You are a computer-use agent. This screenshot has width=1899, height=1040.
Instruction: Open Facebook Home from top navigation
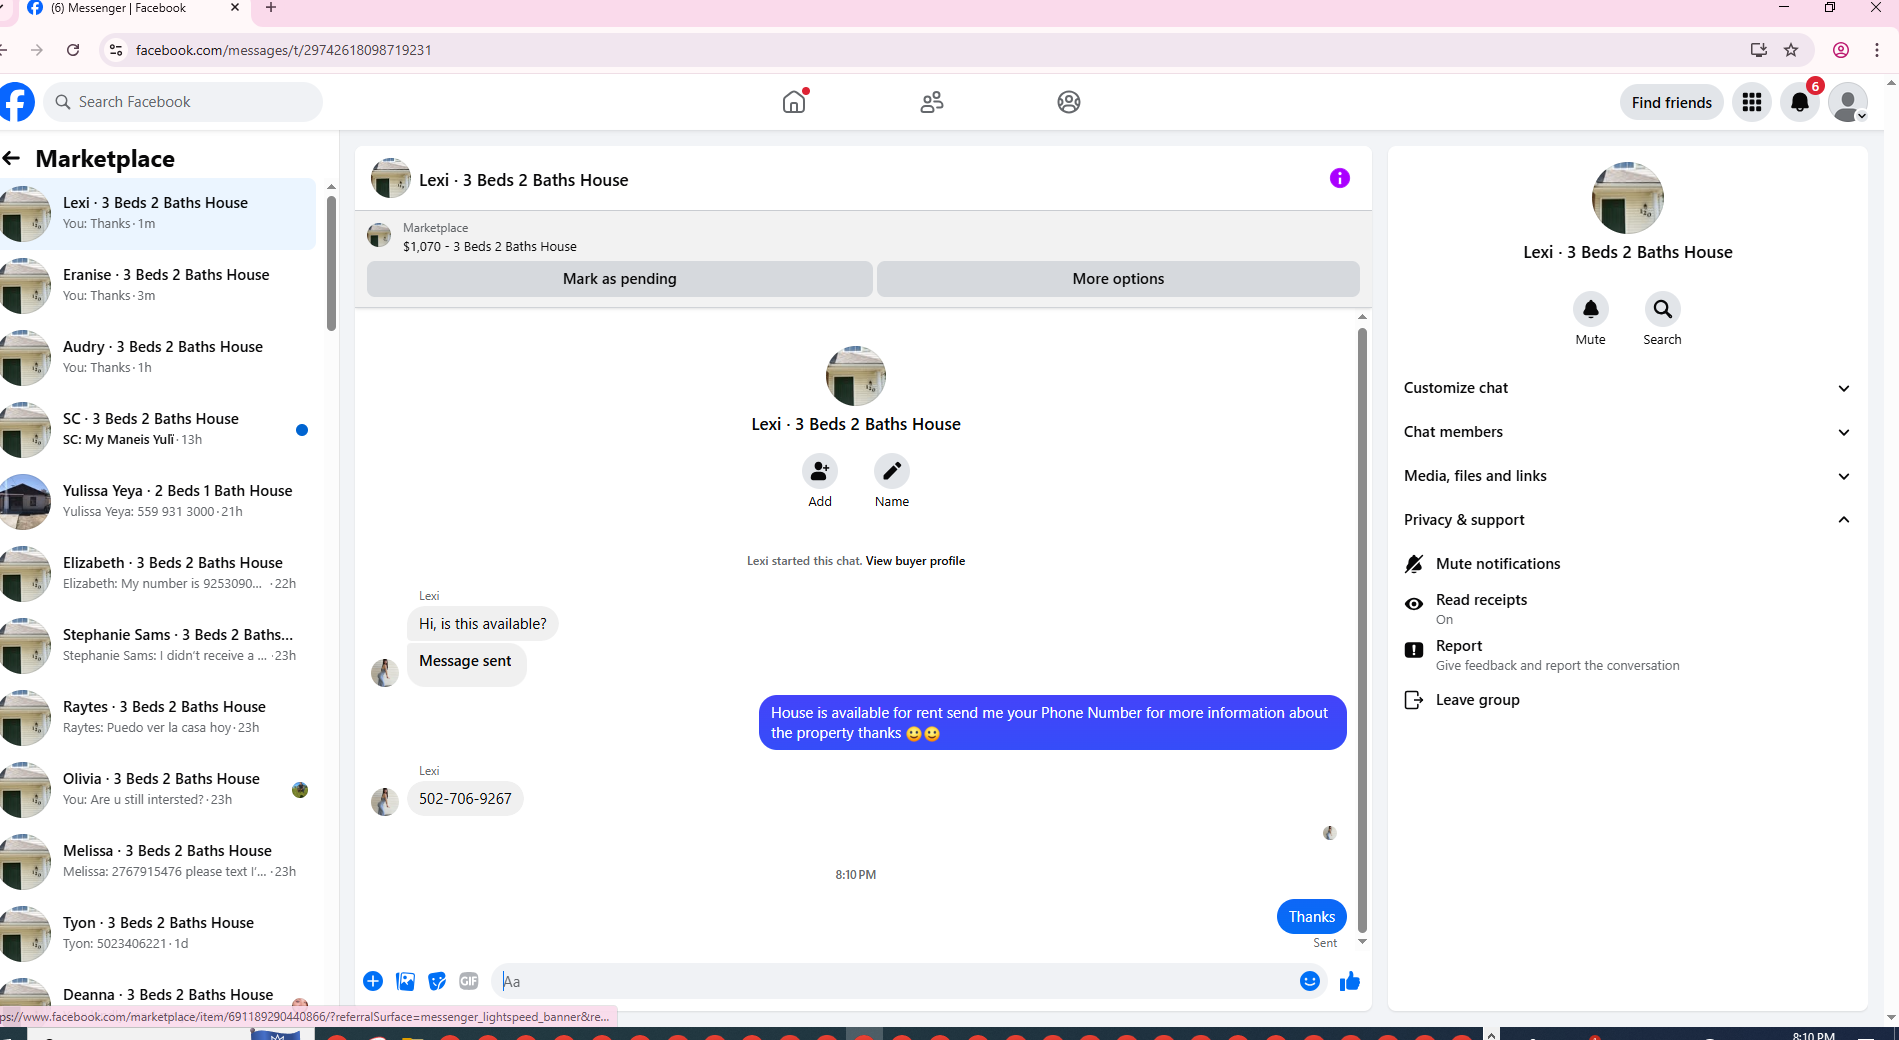[x=794, y=102]
